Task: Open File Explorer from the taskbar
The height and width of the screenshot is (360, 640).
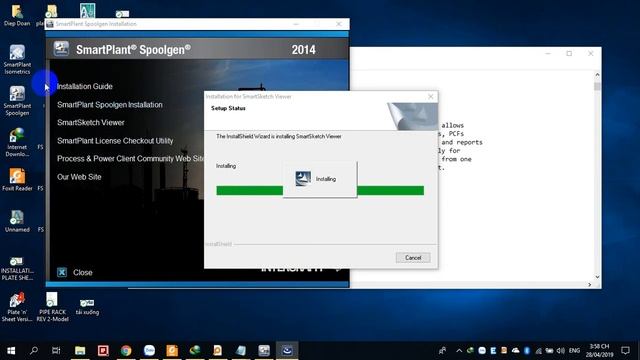Action: [x=80, y=351]
